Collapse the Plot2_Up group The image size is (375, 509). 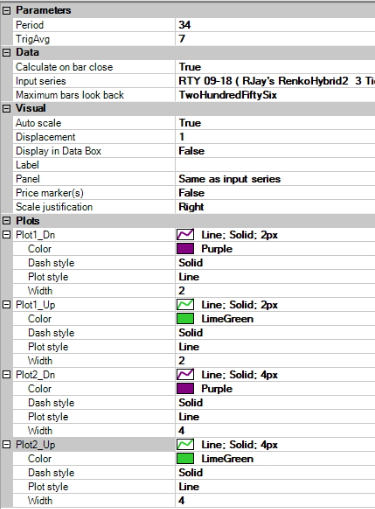[6, 445]
